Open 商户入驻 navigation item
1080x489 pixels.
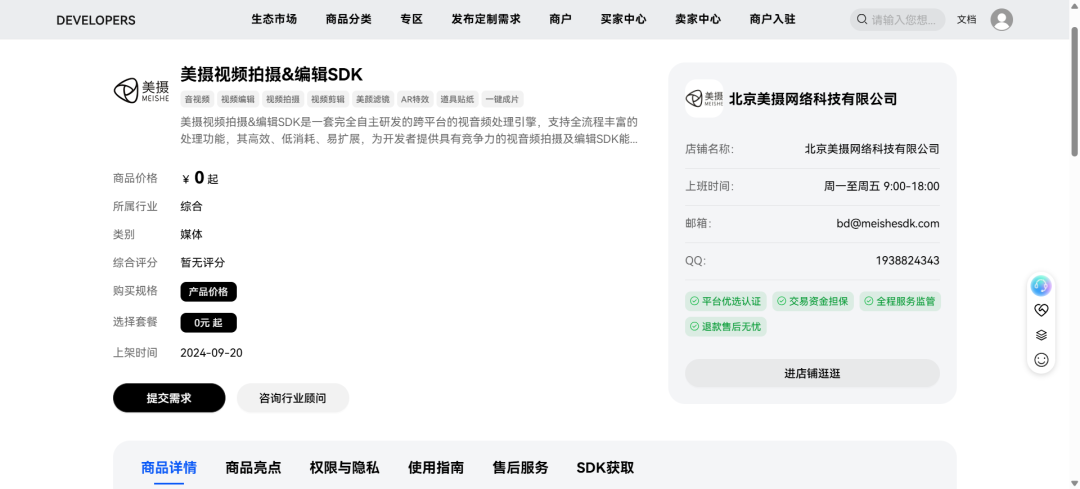(x=773, y=19)
